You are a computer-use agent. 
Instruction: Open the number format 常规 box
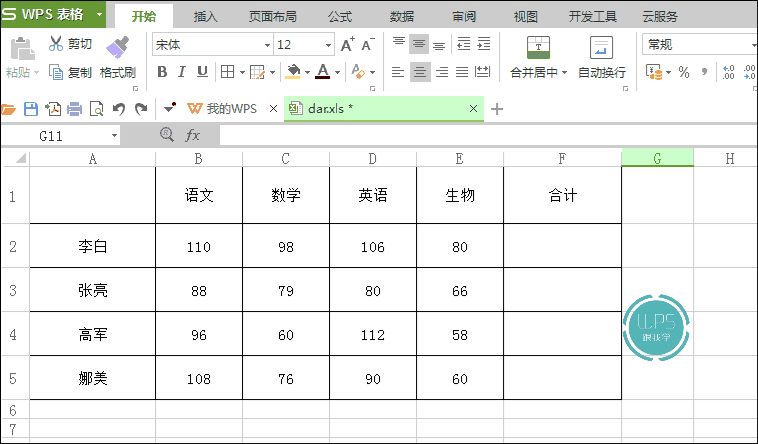click(x=700, y=44)
